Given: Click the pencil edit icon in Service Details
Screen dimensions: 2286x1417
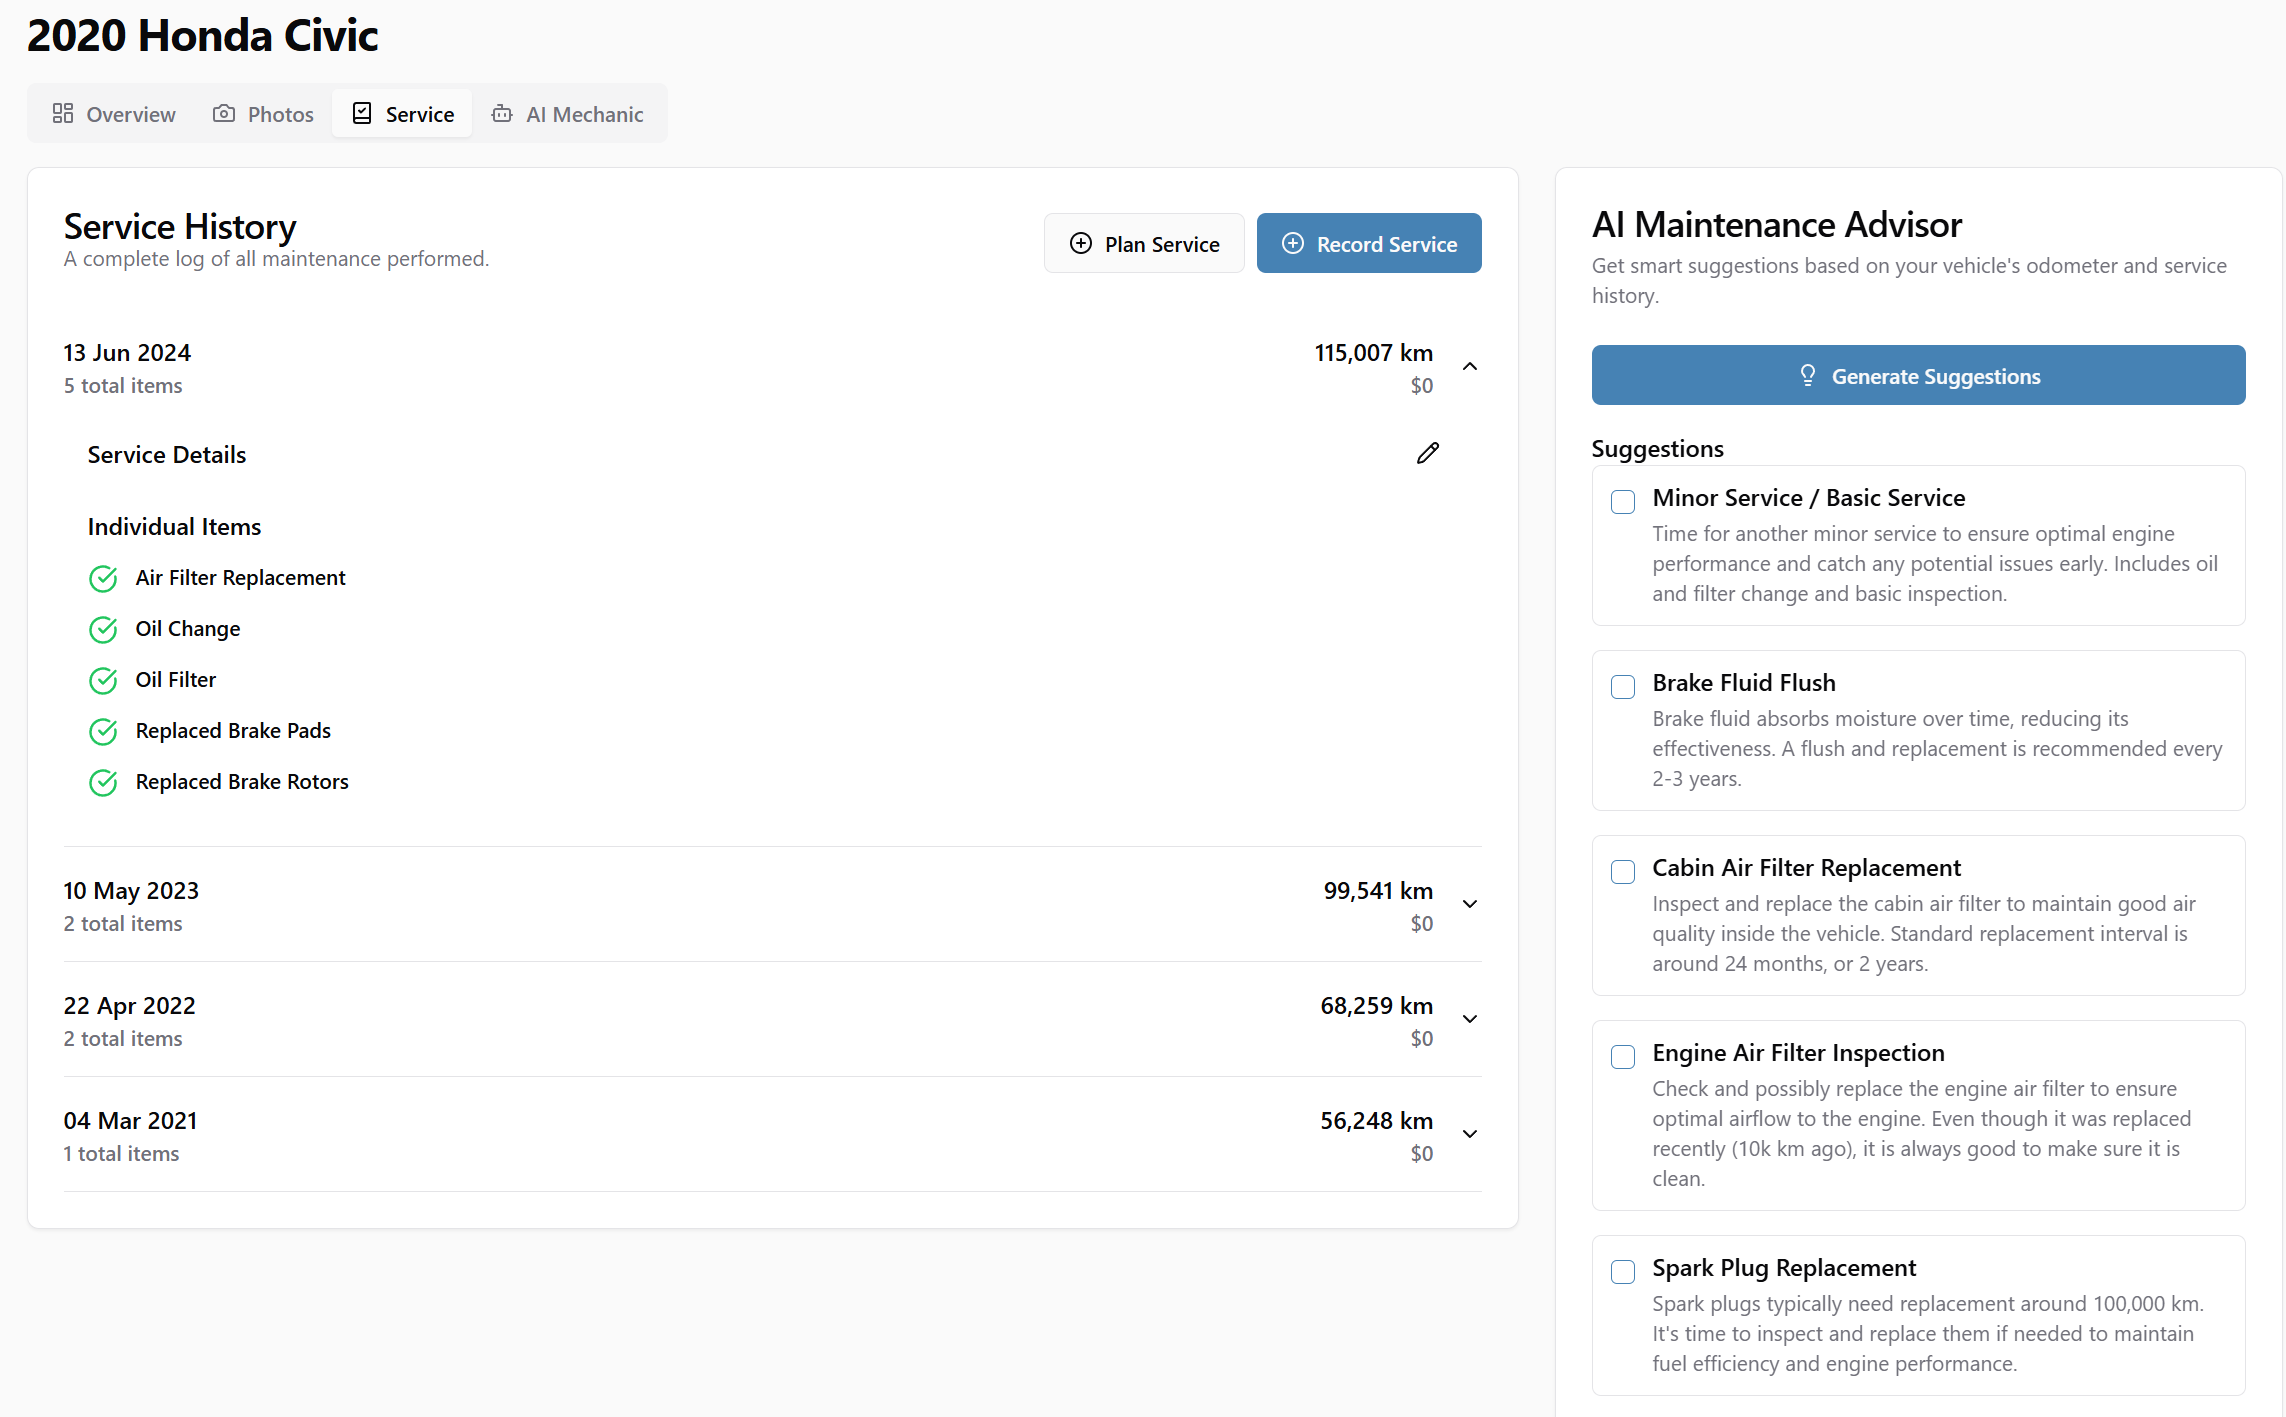Looking at the screenshot, I should point(1427,454).
